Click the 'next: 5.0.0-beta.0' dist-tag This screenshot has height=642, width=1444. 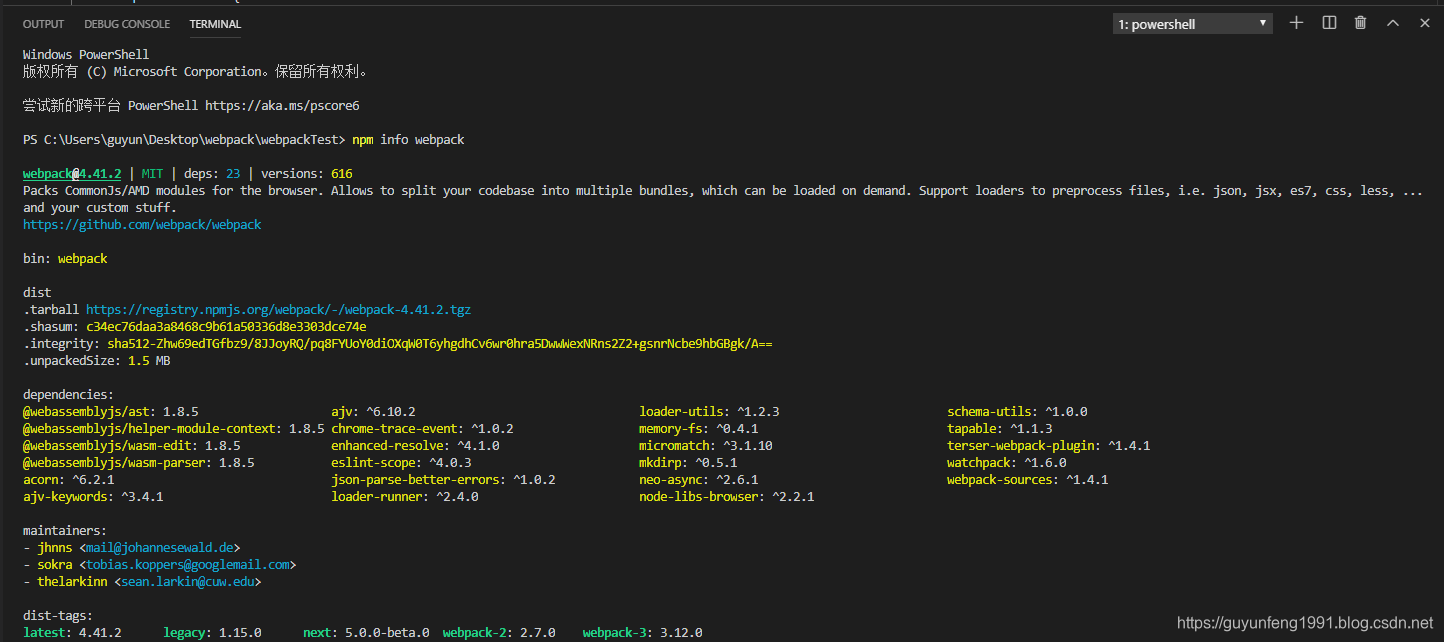point(366,633)
